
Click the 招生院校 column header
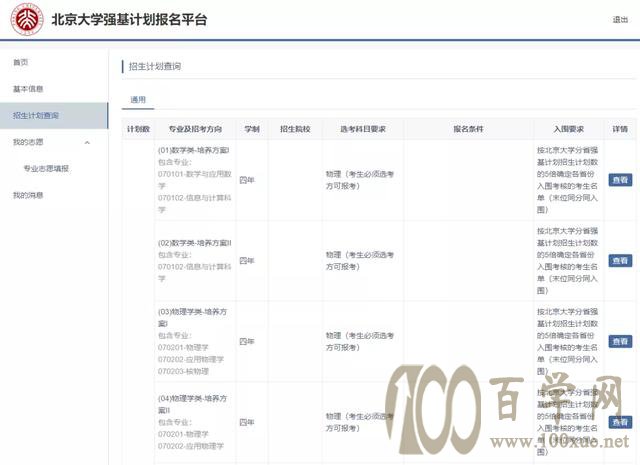point(295,129)
